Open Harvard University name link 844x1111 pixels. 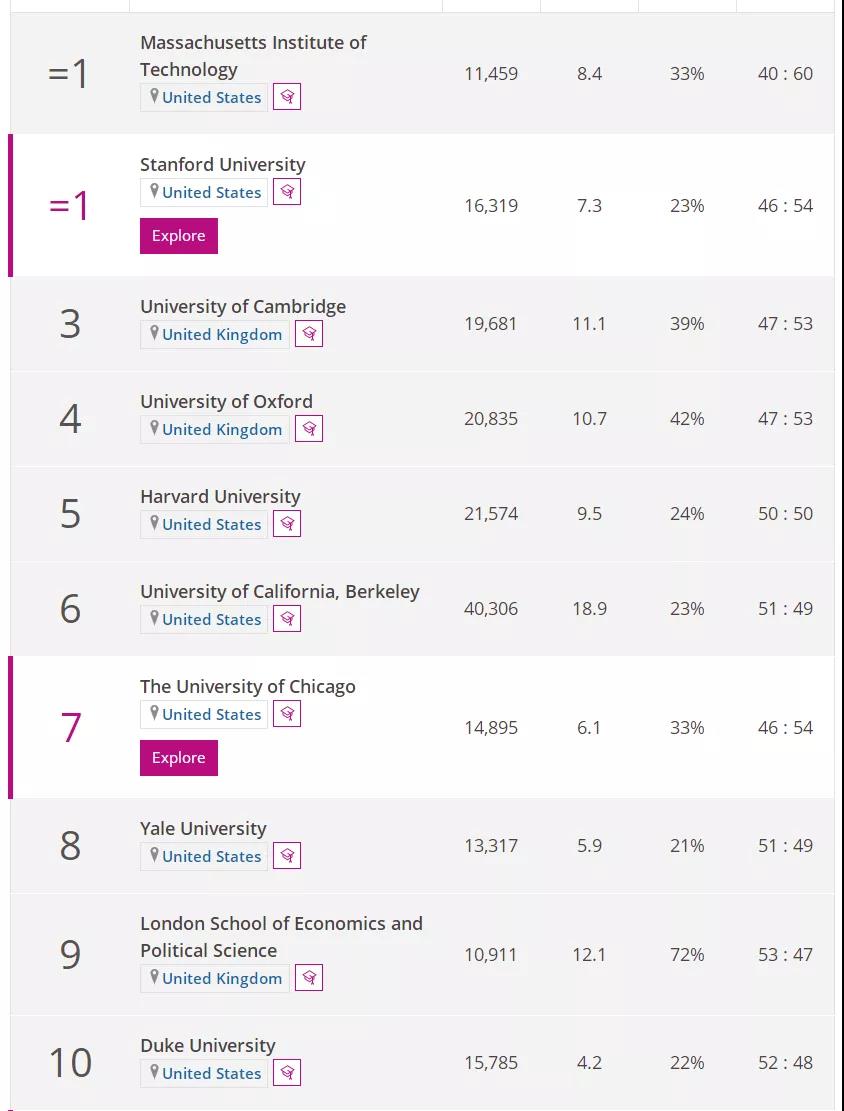pyautogui.click(x=220, y=496)
